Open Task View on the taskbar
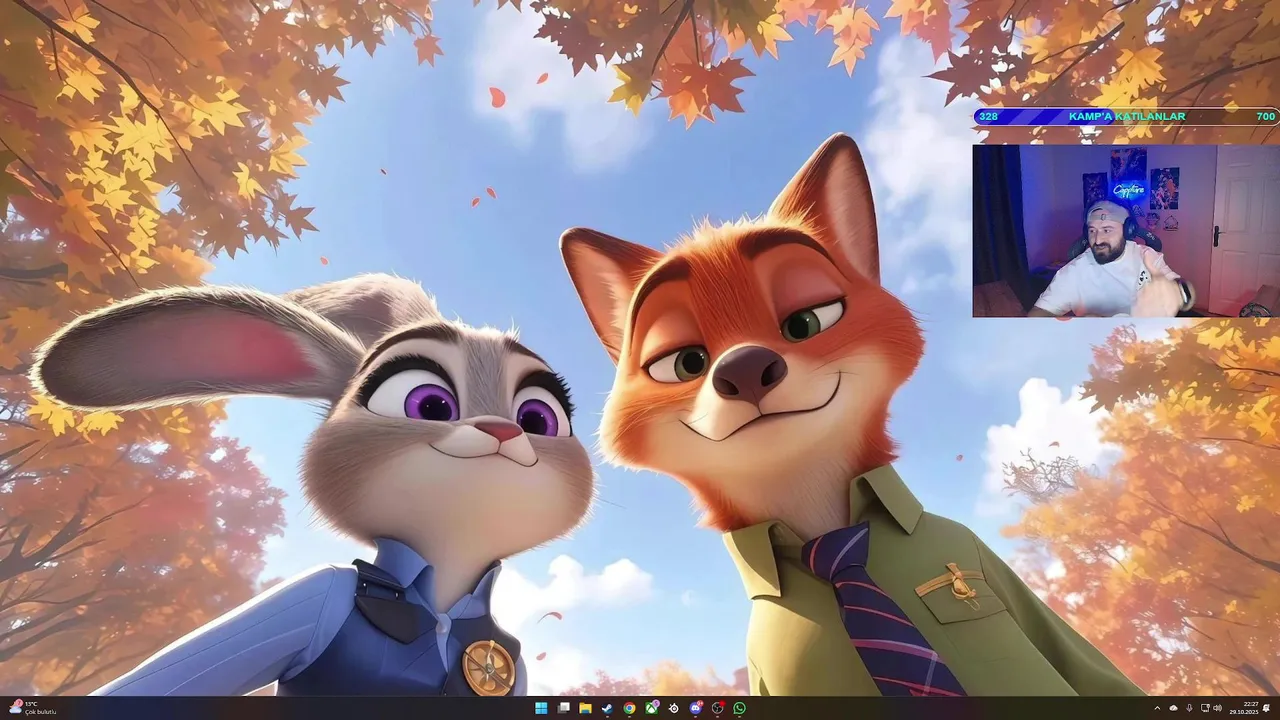1280x720 pixels. pos(563,708)
